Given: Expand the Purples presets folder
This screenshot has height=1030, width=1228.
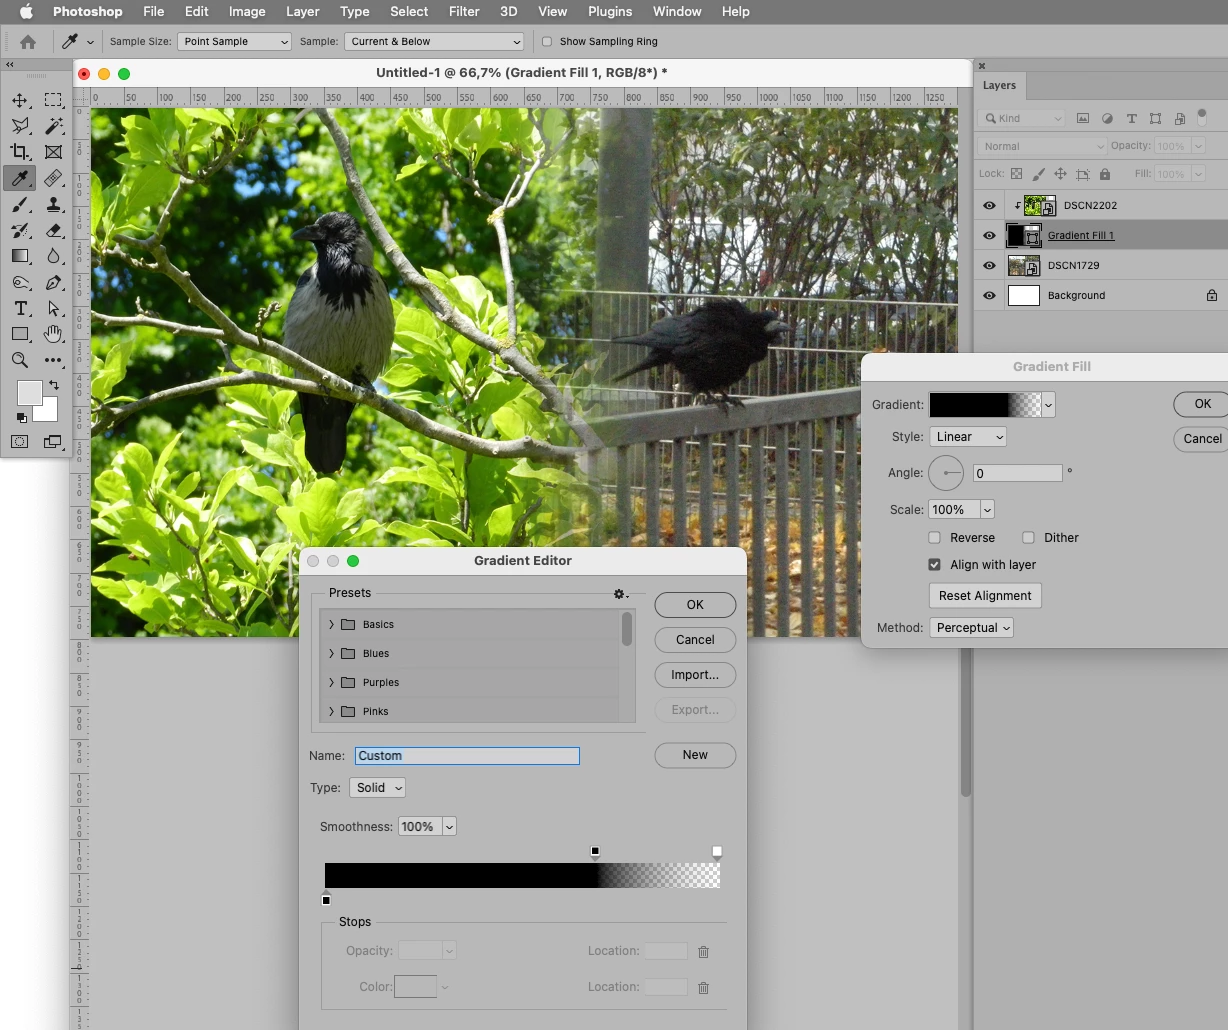Looking at the screenshot, I should 331,683.
